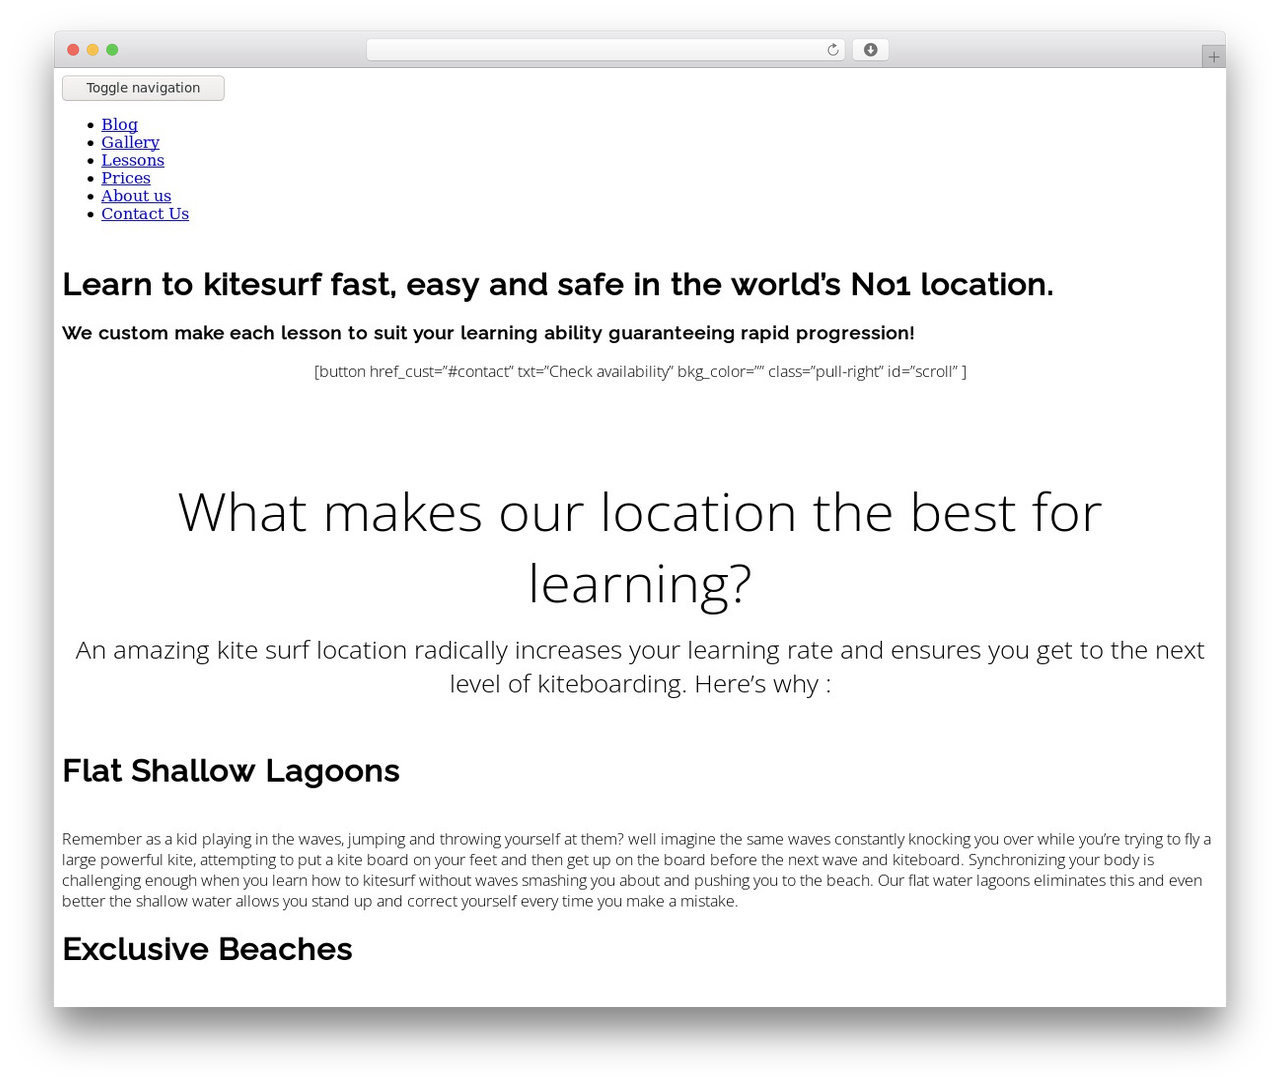Viewport: 1280px width, 1084px height.
Task: Open the Blog link
Action: (119, 124)
